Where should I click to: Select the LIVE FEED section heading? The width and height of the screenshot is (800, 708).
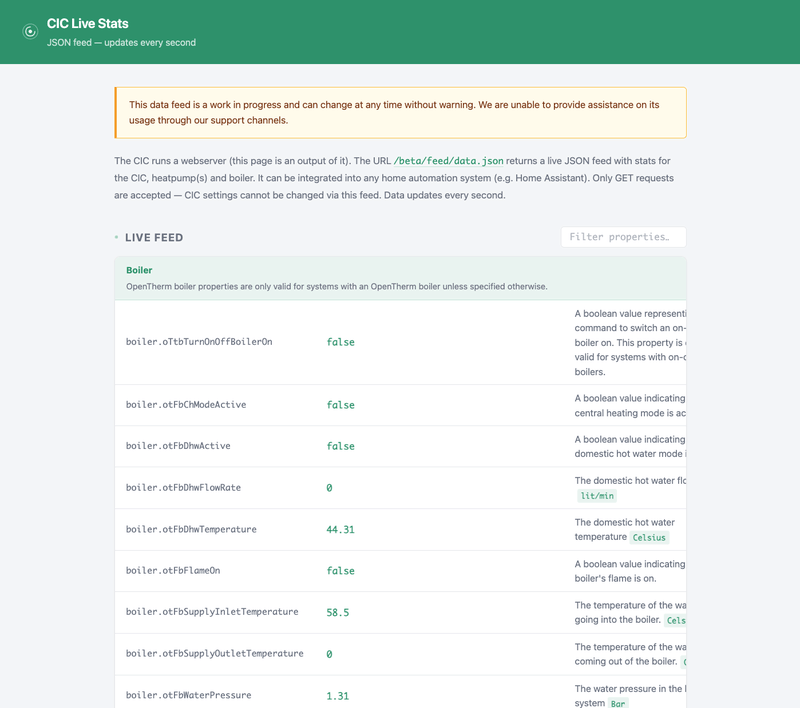point(154,238)
